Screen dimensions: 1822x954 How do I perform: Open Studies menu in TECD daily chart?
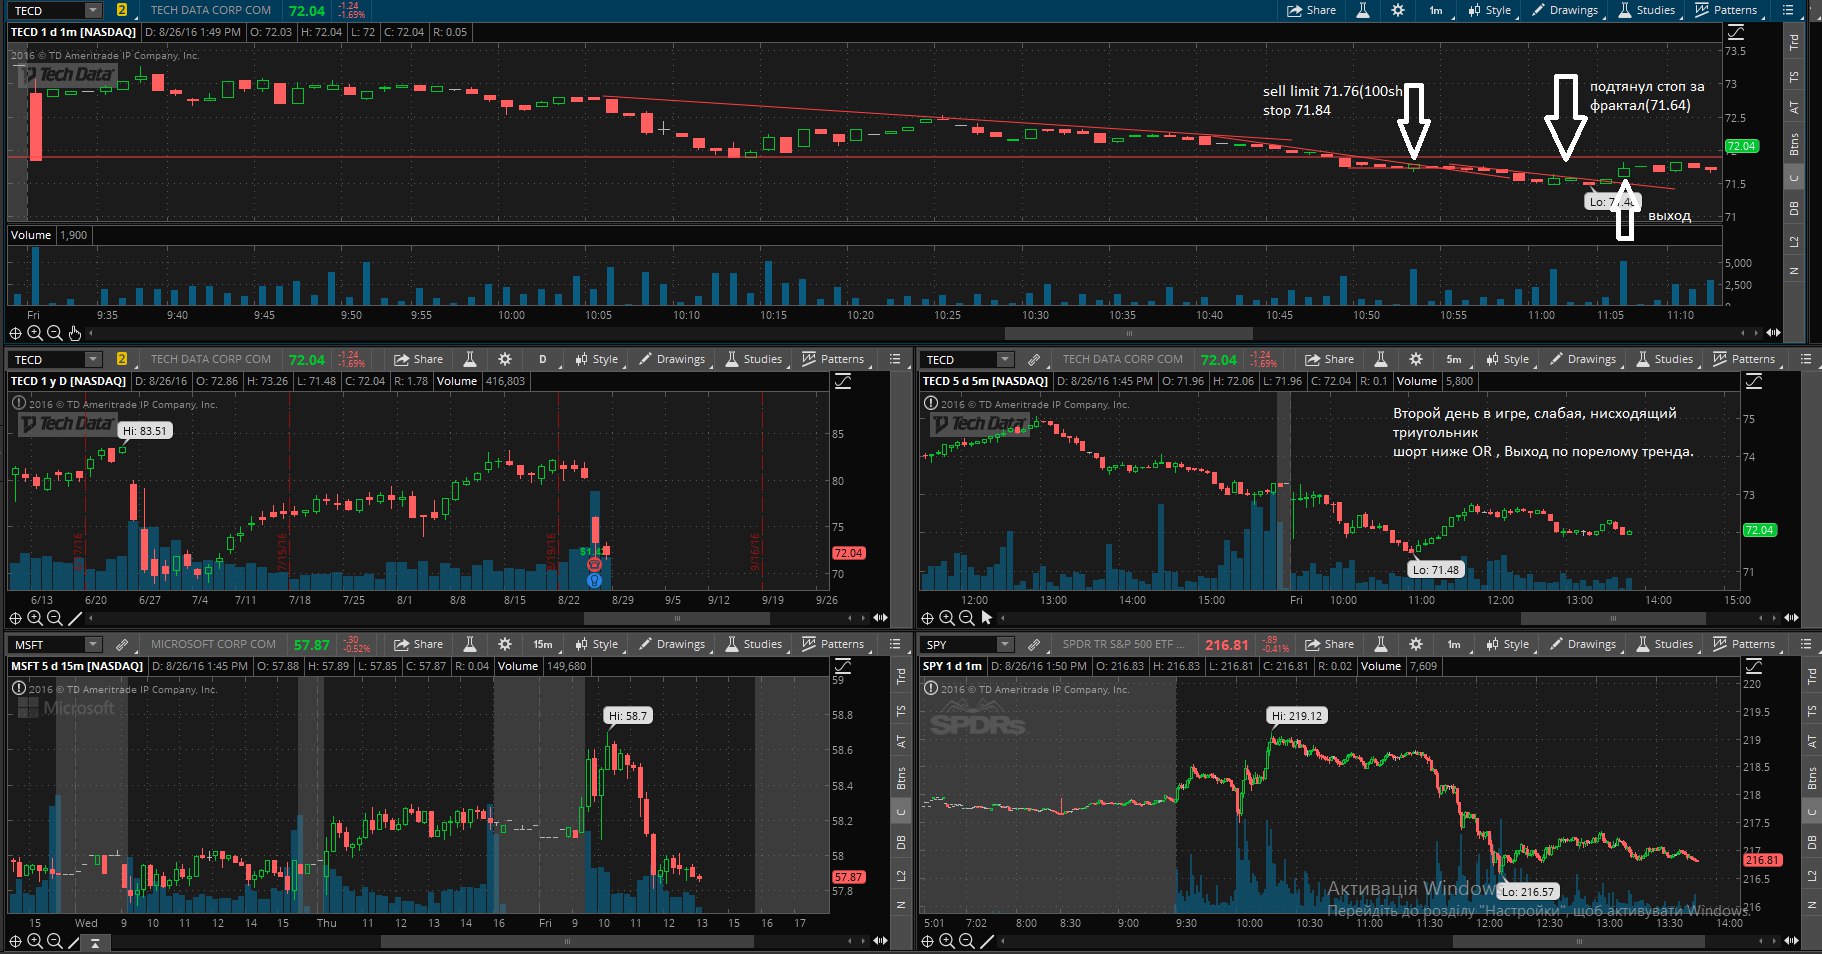[x=754, y=359]
